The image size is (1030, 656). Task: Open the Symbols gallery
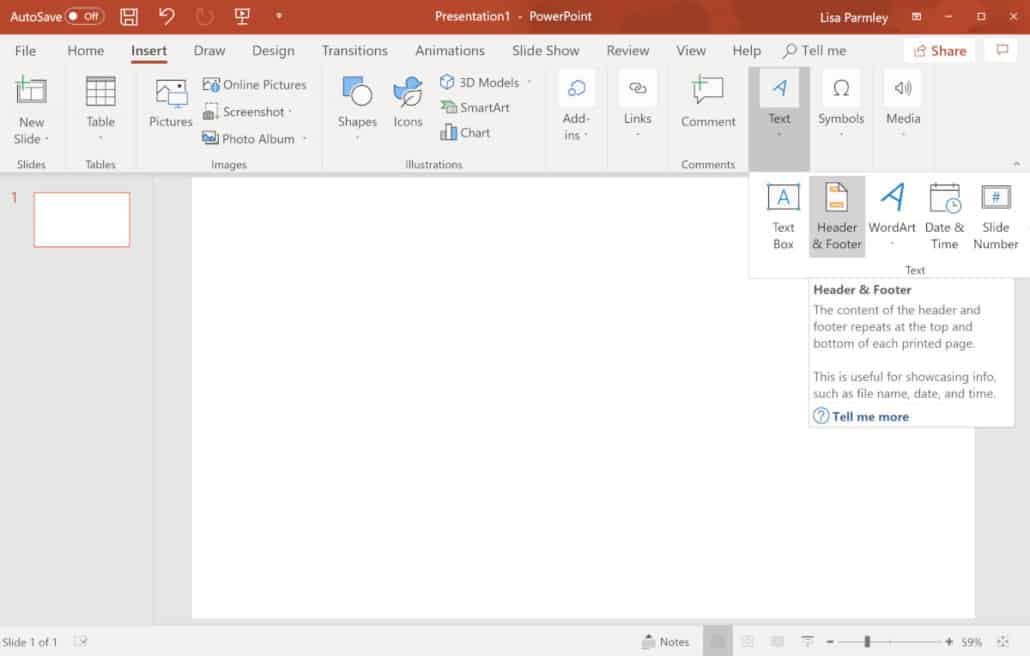click(x=841, y=105)
